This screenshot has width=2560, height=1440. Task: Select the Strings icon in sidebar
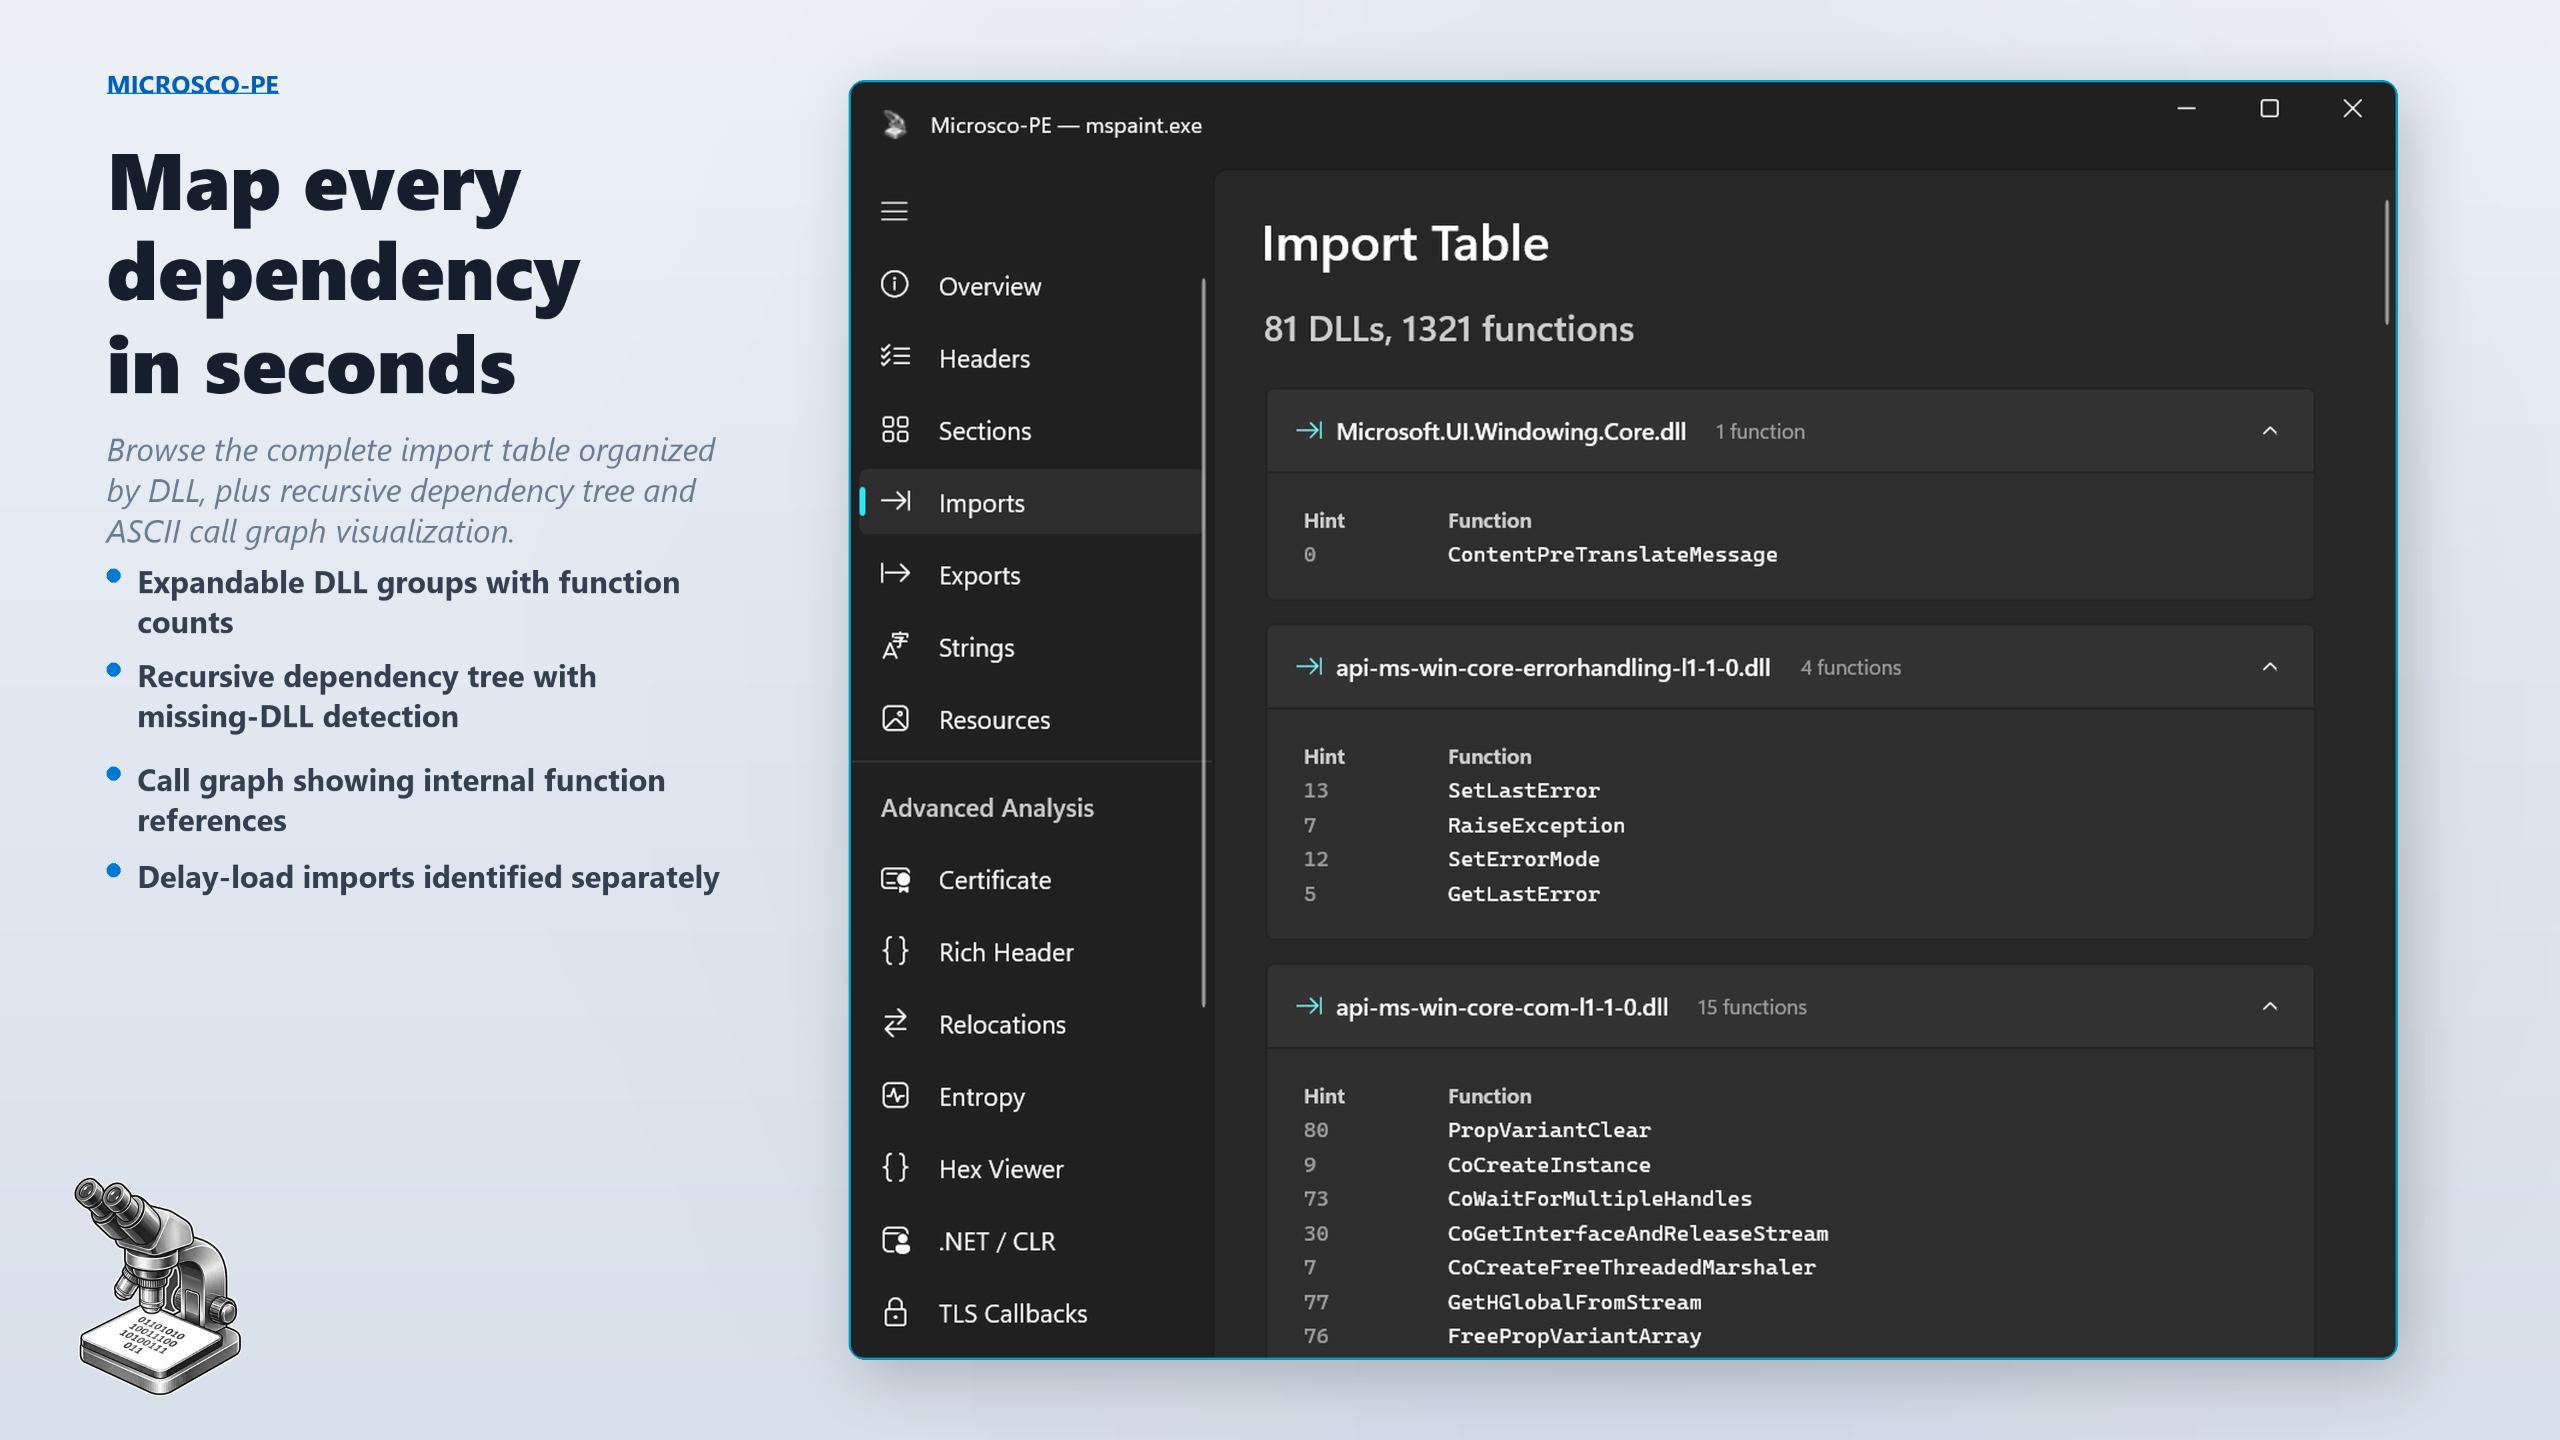[894, 646]
